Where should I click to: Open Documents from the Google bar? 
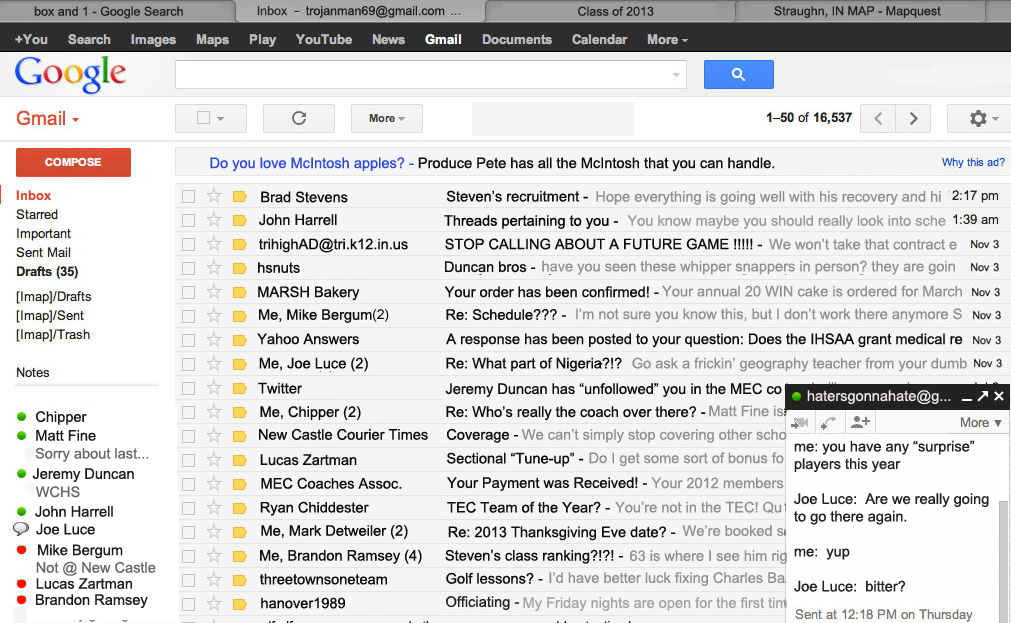click(x=516, y=39)
